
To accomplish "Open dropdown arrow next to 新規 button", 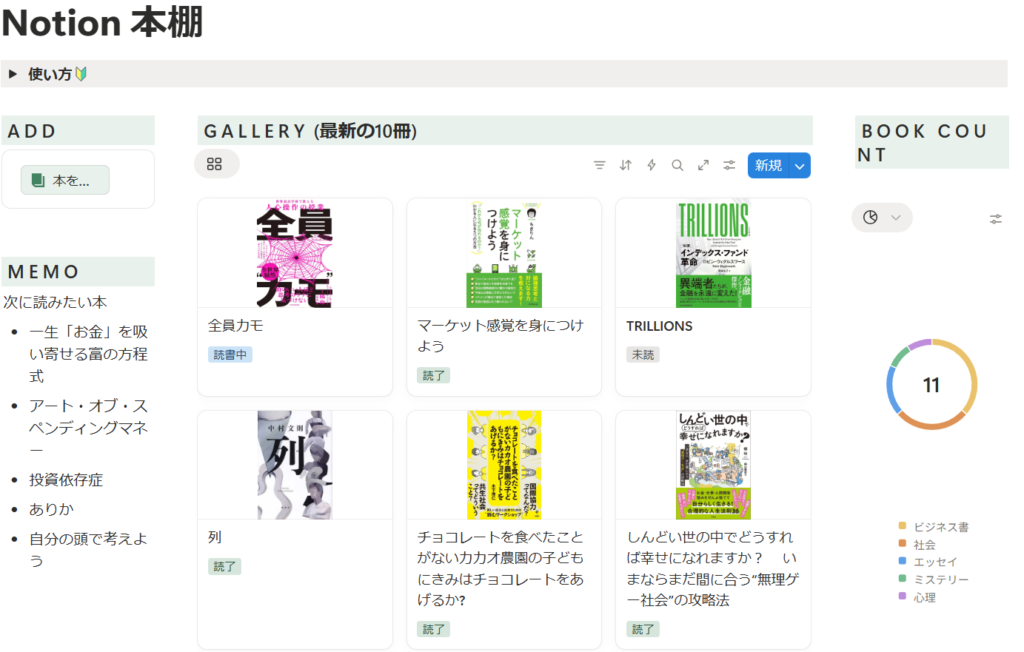I will coord(799,166).
